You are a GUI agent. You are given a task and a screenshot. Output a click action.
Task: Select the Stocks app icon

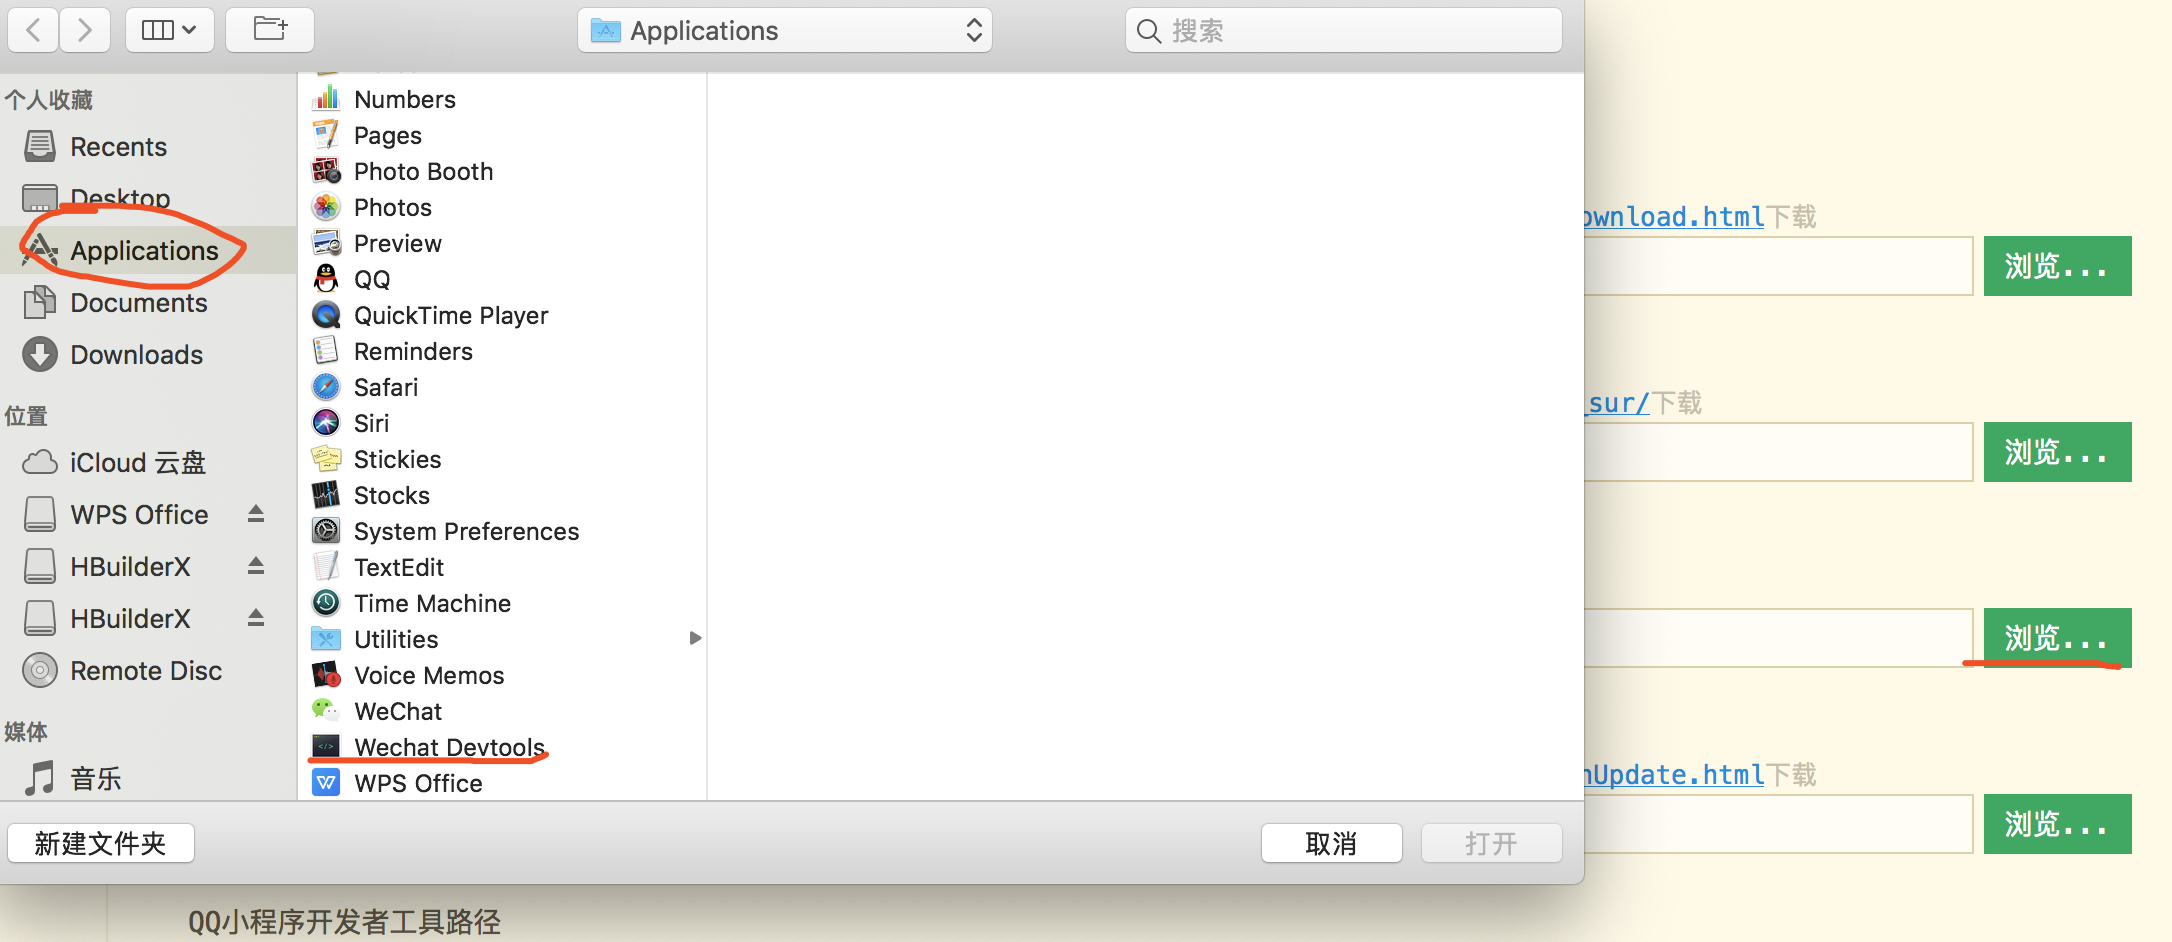(x=326, y=495)
